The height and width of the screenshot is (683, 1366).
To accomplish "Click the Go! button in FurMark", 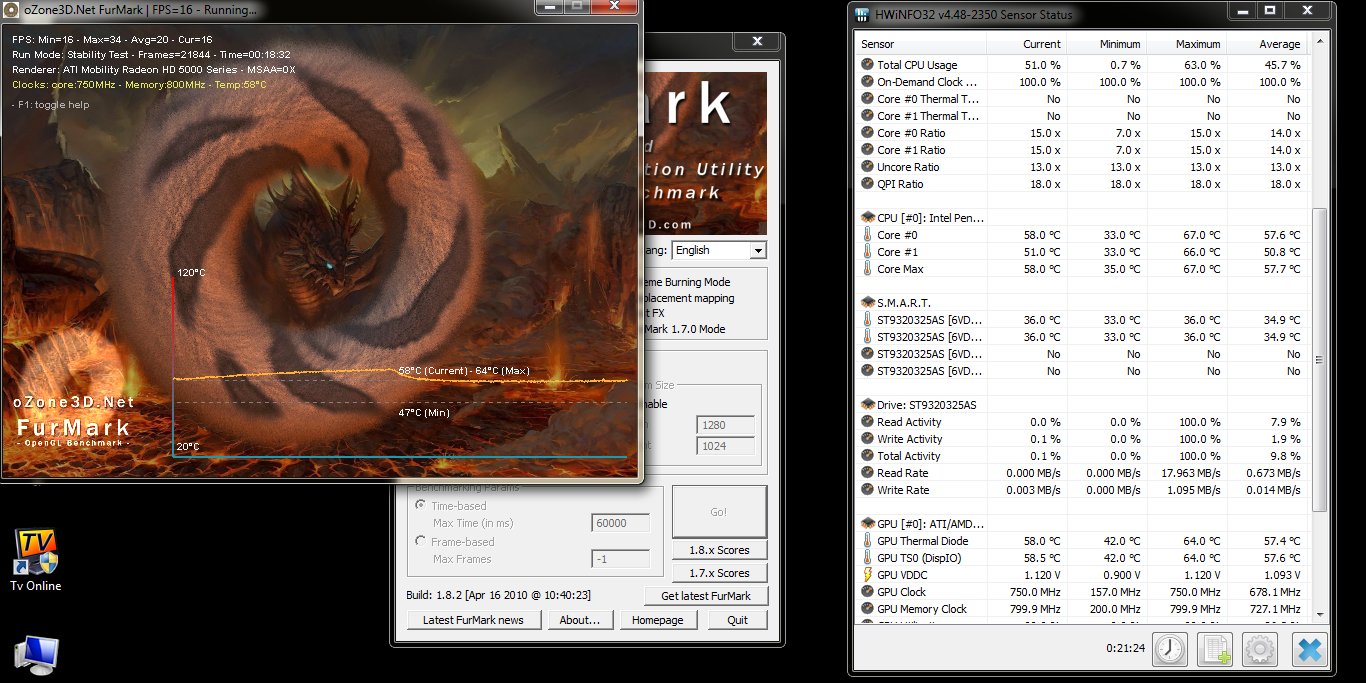I will click(719, 512).
